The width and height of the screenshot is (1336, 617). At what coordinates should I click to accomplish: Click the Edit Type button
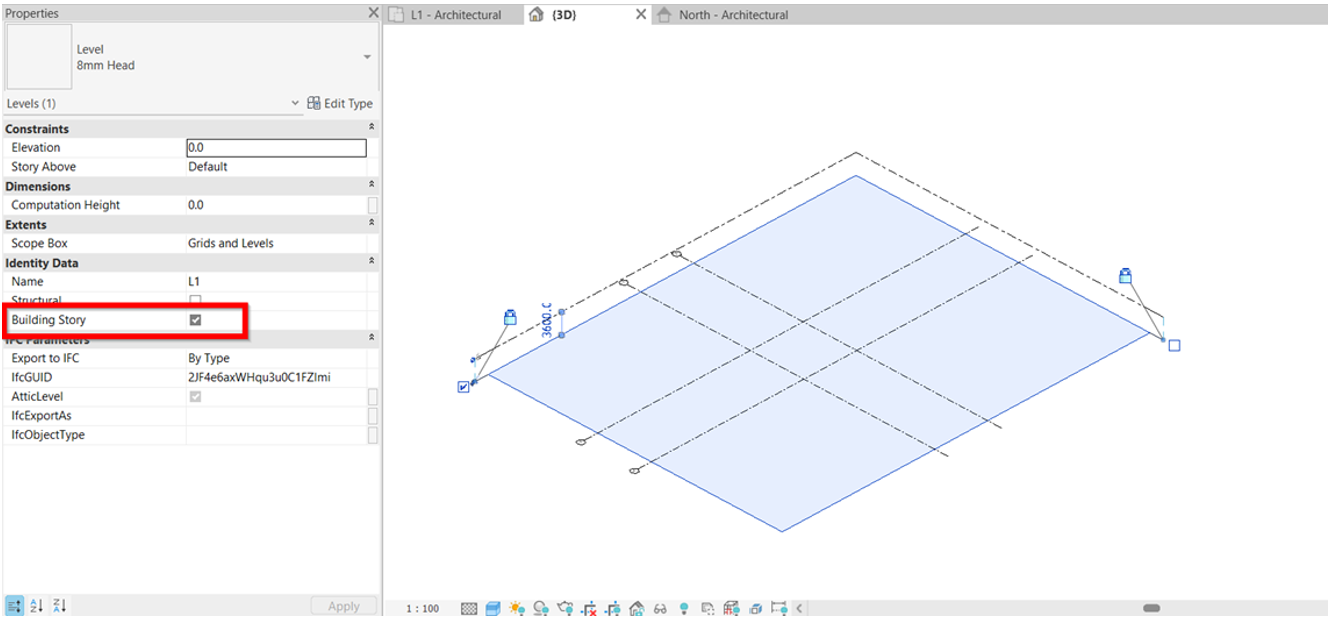coord(340,104)
